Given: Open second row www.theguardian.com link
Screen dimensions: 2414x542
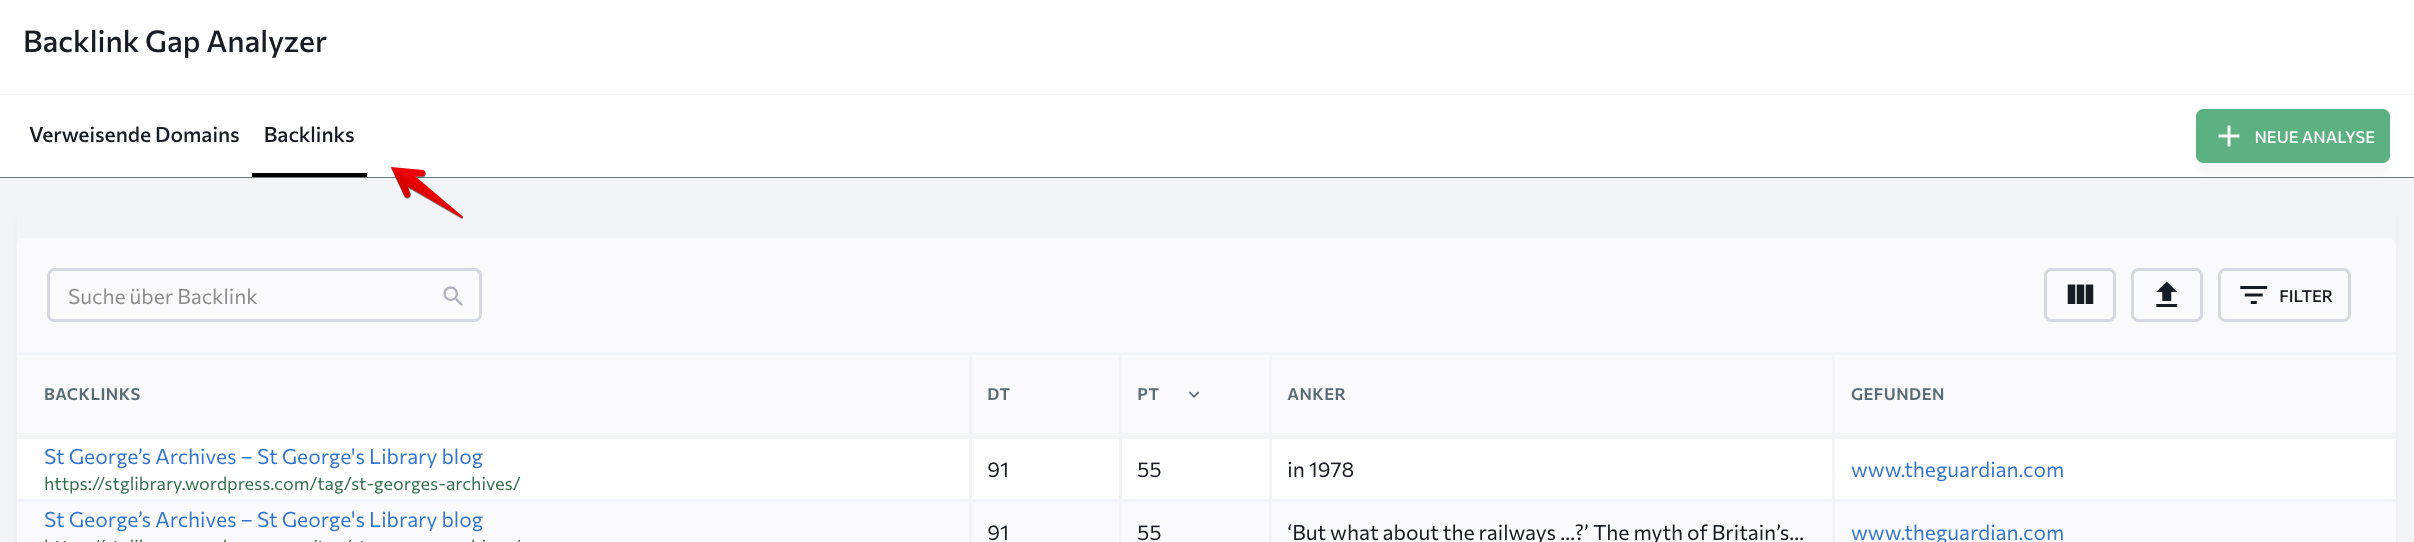Looking at the screenshot, I should click(1957, 532).
